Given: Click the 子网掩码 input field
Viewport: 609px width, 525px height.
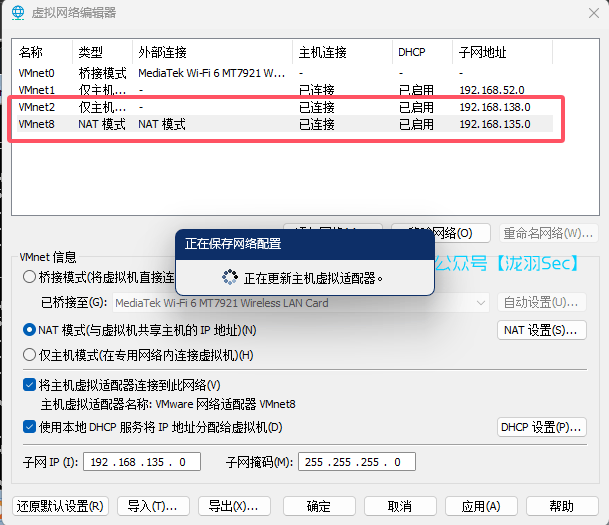Looking at the screenshot, I should pyautogui.click(x=357, y=462).
